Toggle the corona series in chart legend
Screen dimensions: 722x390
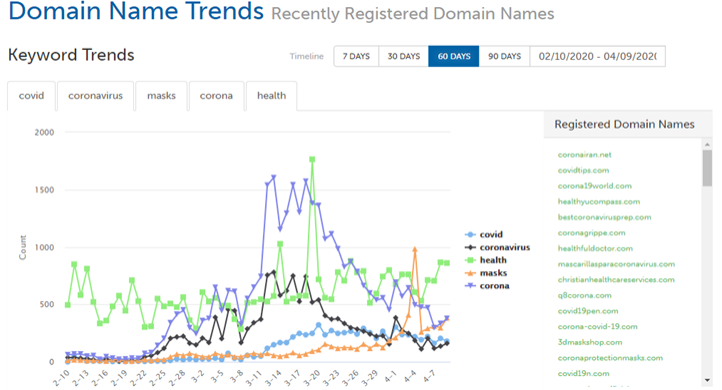click(487, 286)
